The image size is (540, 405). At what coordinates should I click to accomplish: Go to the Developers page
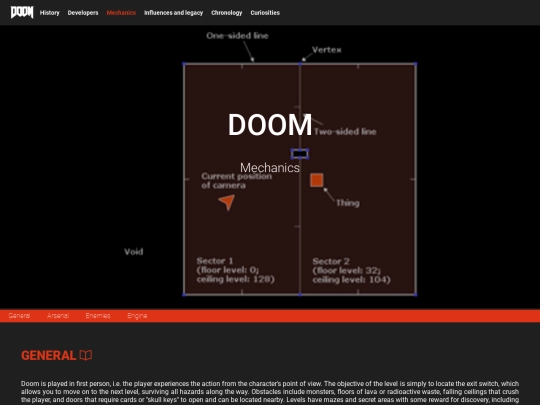point(83,13)
